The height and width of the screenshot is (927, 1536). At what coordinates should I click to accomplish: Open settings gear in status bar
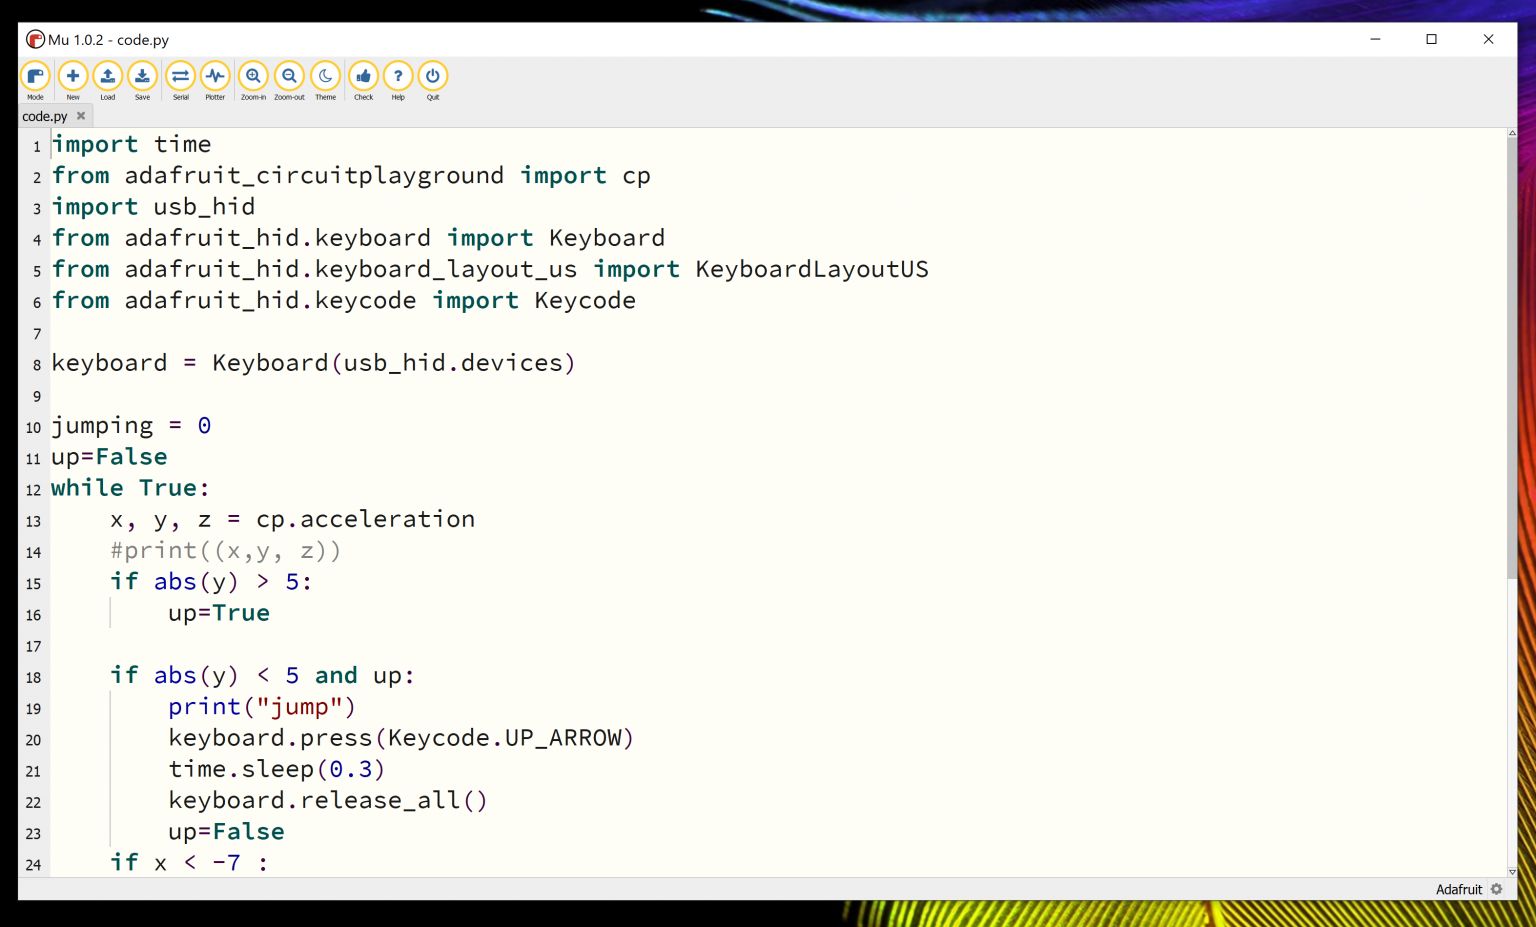coord(1496,889)
